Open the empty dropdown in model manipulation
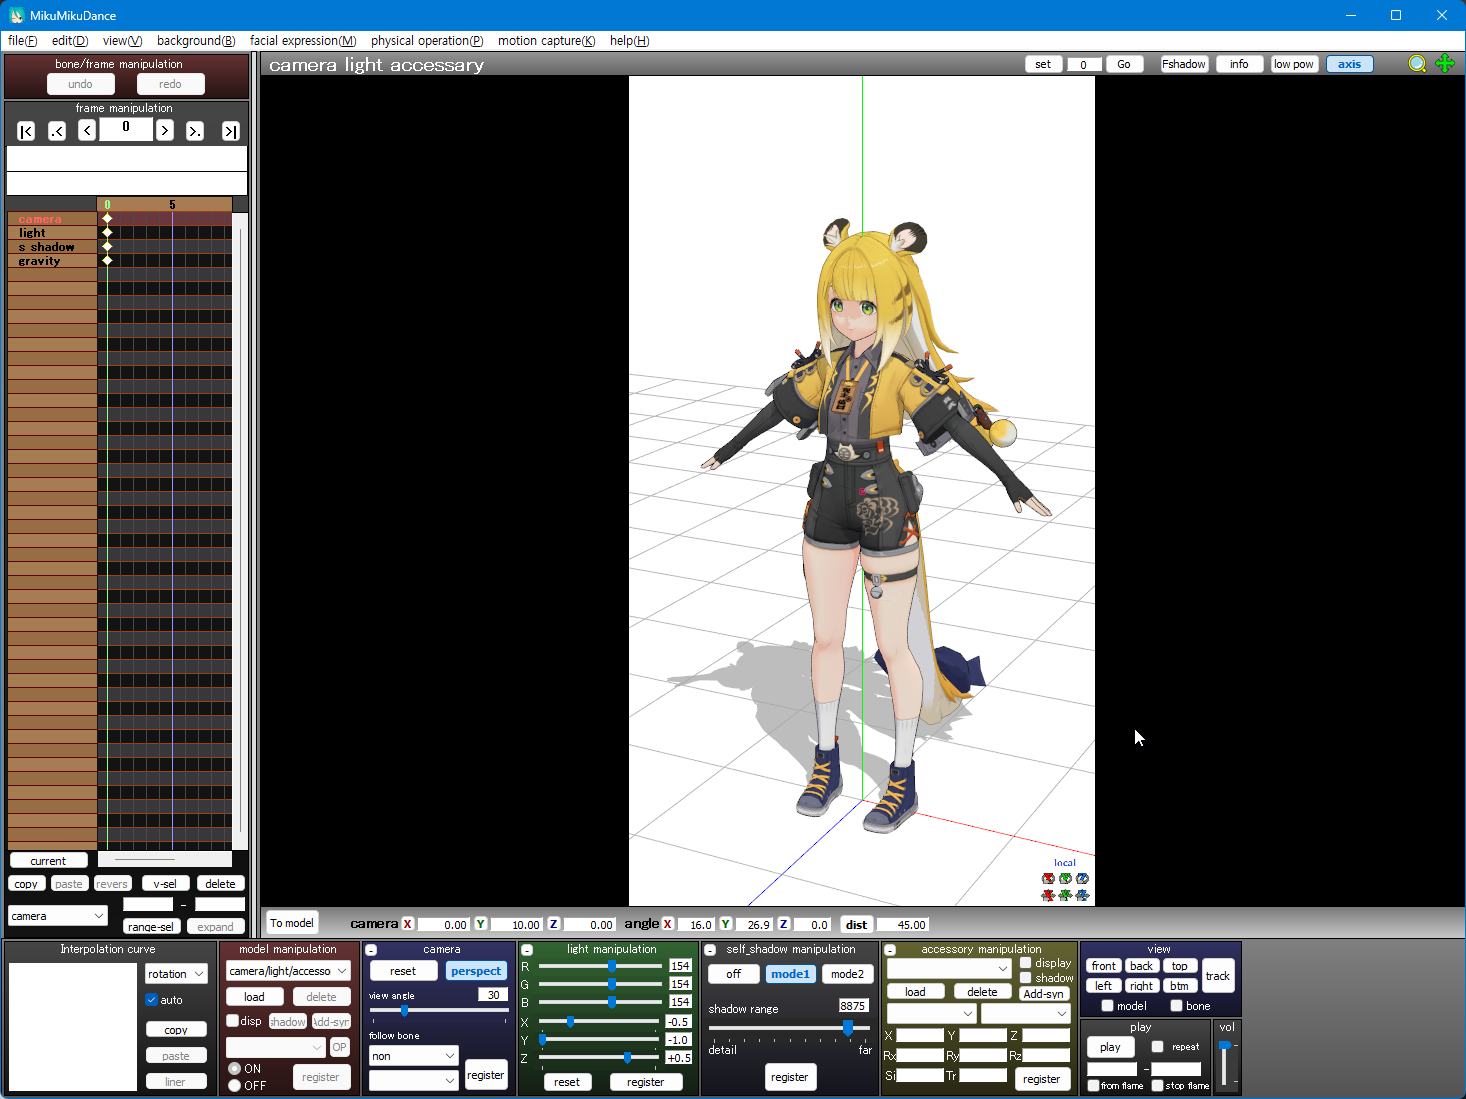1466x1099 pixels. click(276, 1047)
